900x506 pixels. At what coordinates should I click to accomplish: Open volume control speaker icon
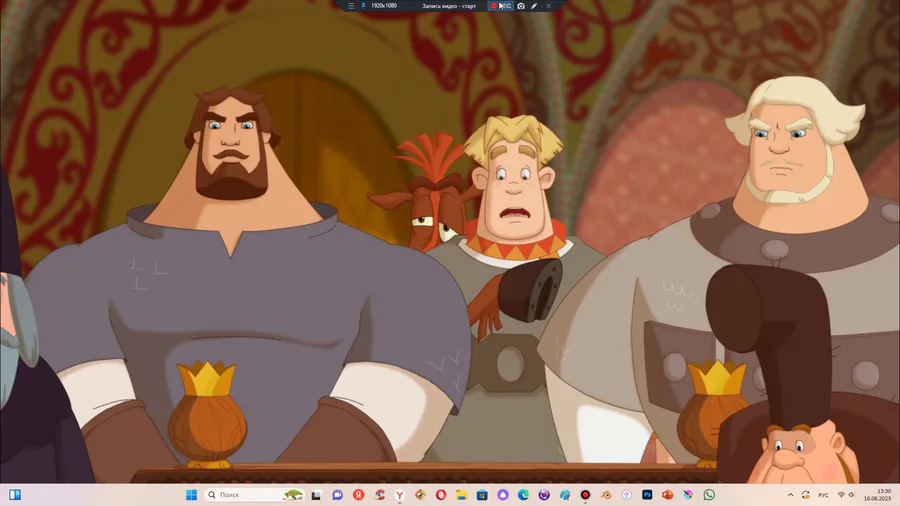pyautogui.click(x=851, y=495)
